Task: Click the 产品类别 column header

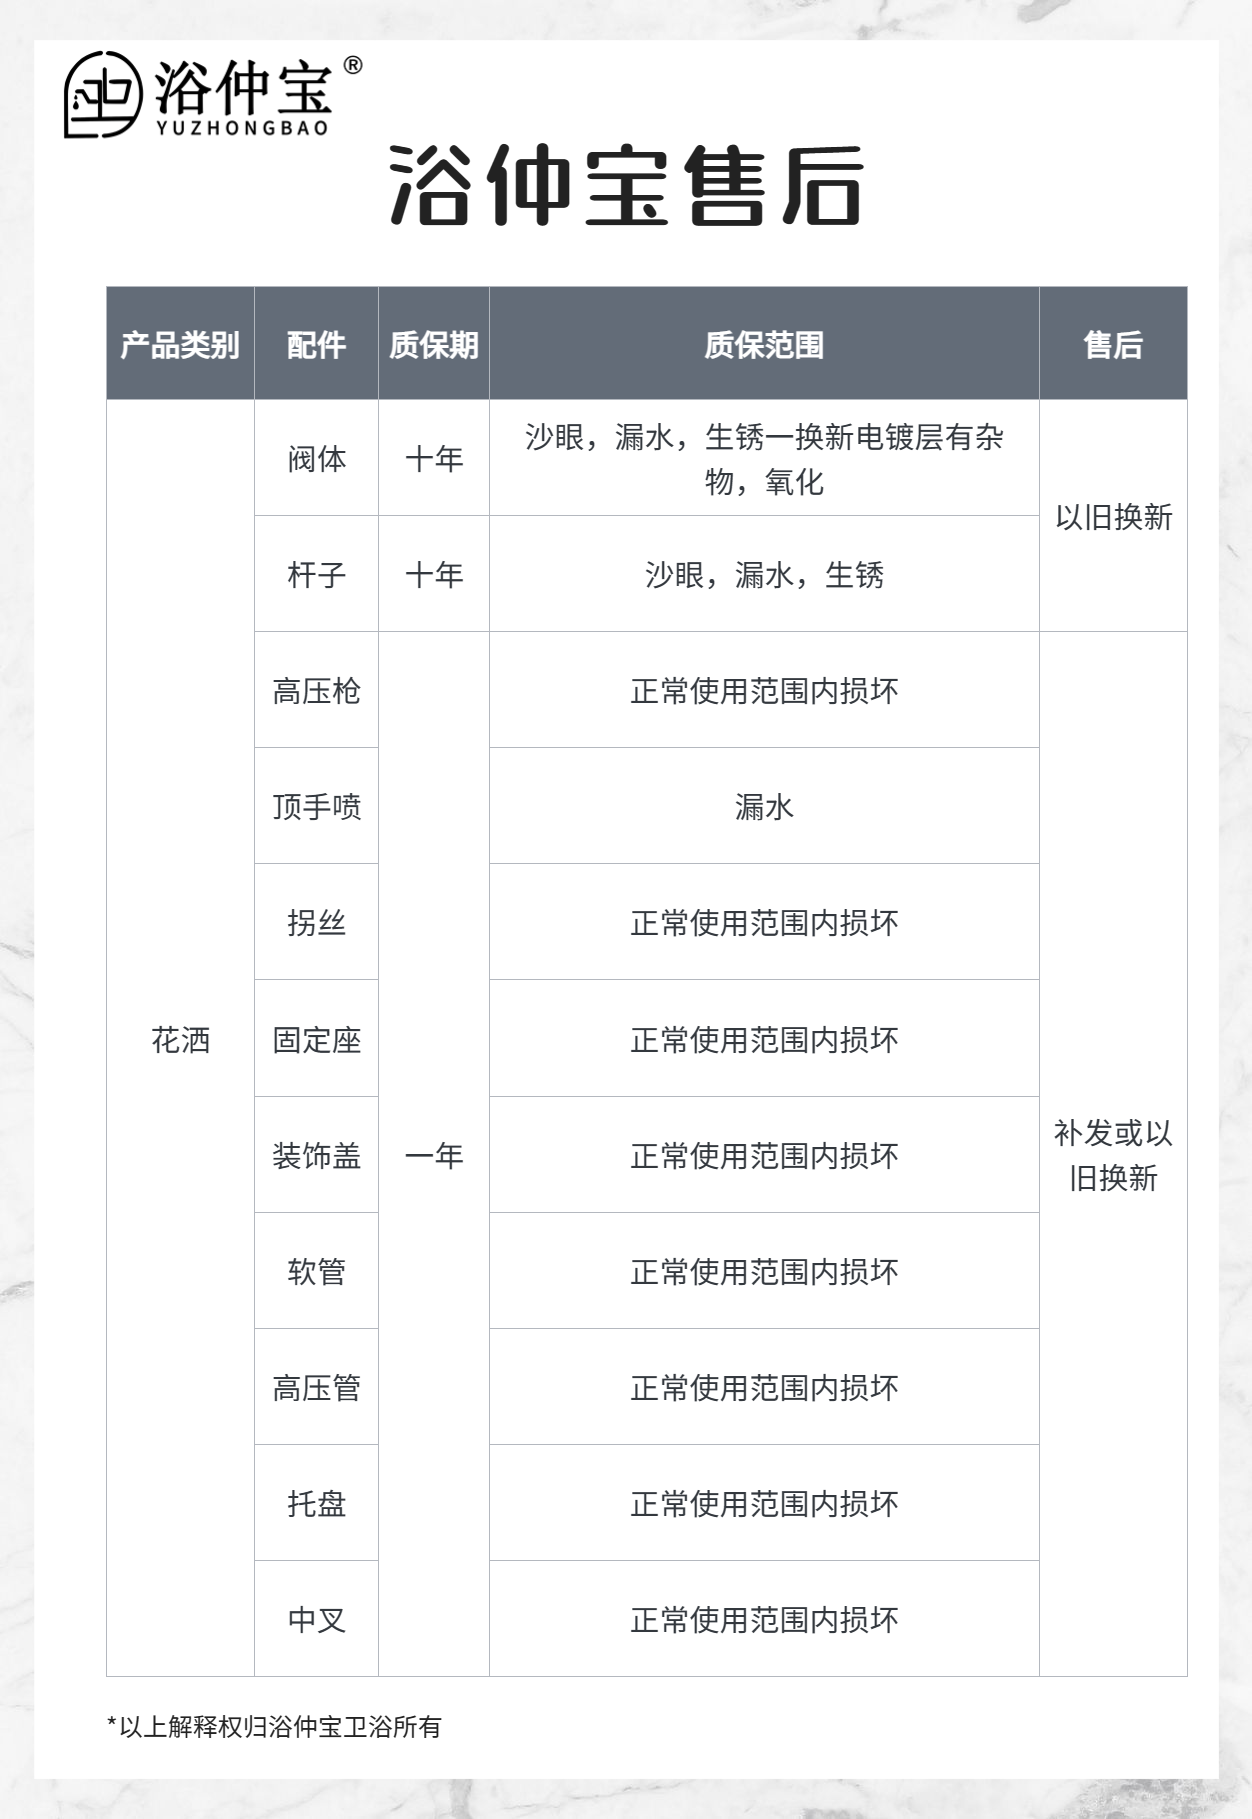Action: coord(180,345)
